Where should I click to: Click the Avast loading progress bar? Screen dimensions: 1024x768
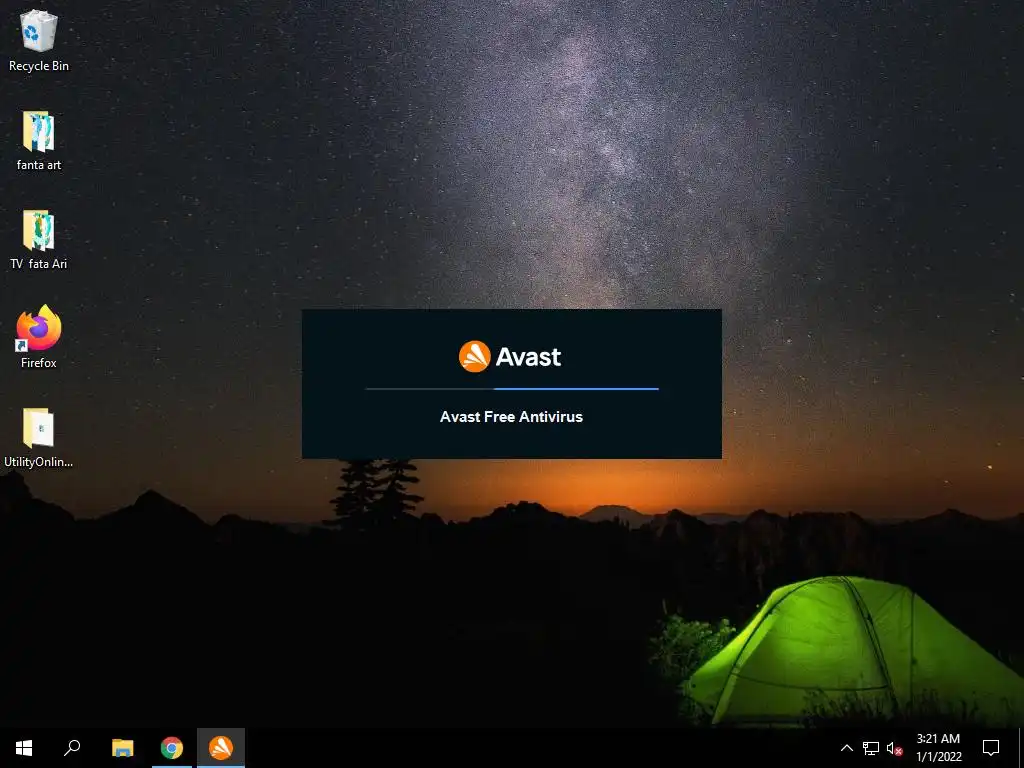[x=512, y=389]
